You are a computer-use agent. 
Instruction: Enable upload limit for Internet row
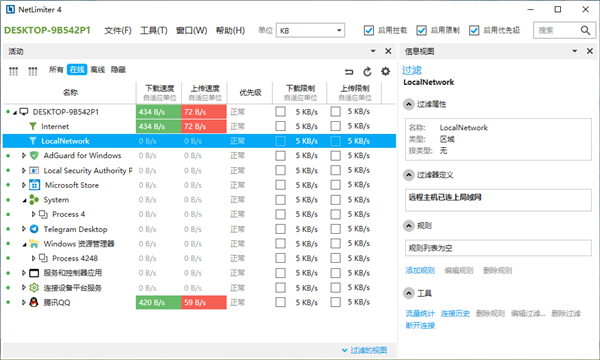[x=336, y=126]
